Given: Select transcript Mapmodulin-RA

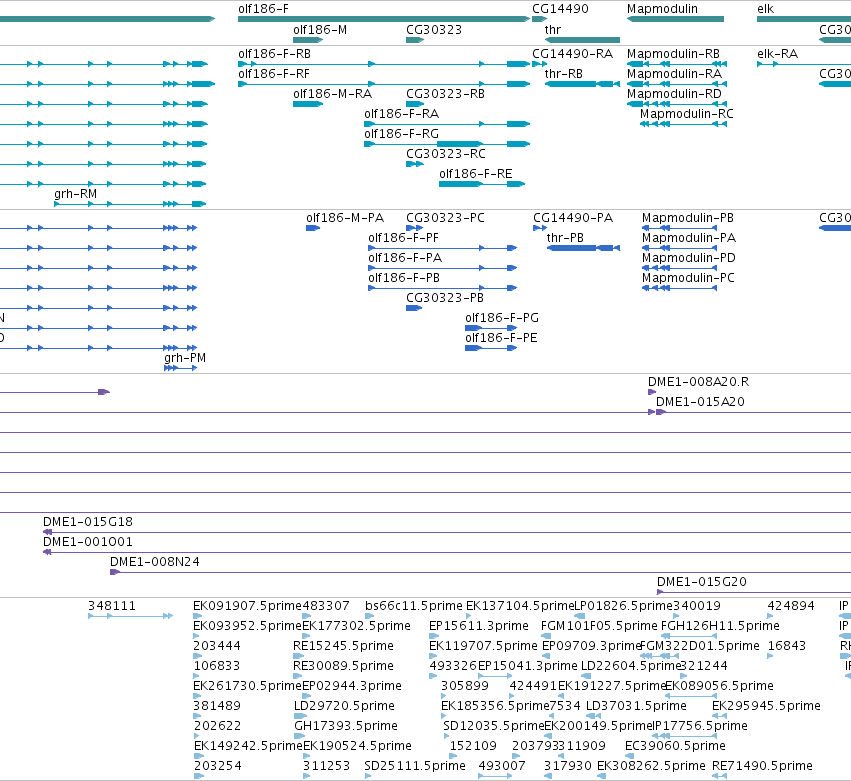Looking at the screenshot, I should click(674, 74).
